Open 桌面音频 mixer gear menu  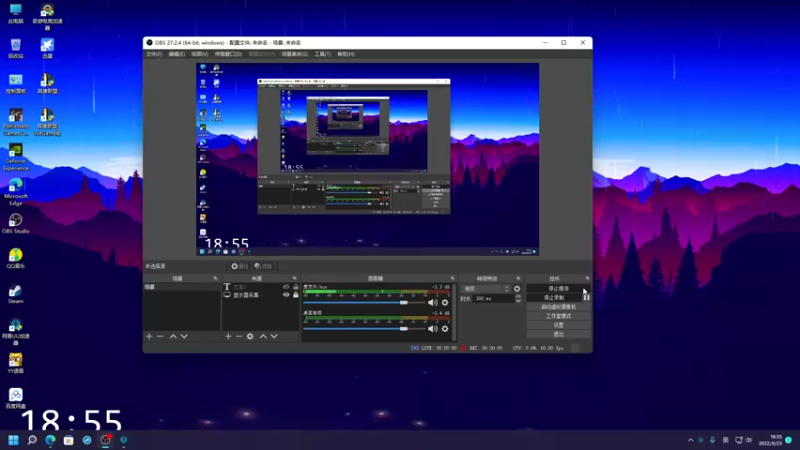(445, 329)
